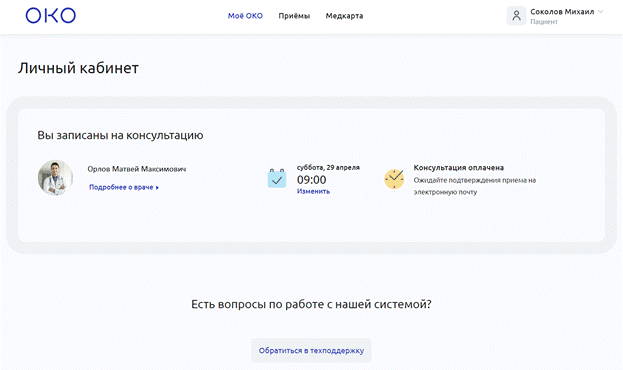The image size is (623, 370).
Task: Click doctor name Орлов Матвей Максимович
Action: point(137,169)
